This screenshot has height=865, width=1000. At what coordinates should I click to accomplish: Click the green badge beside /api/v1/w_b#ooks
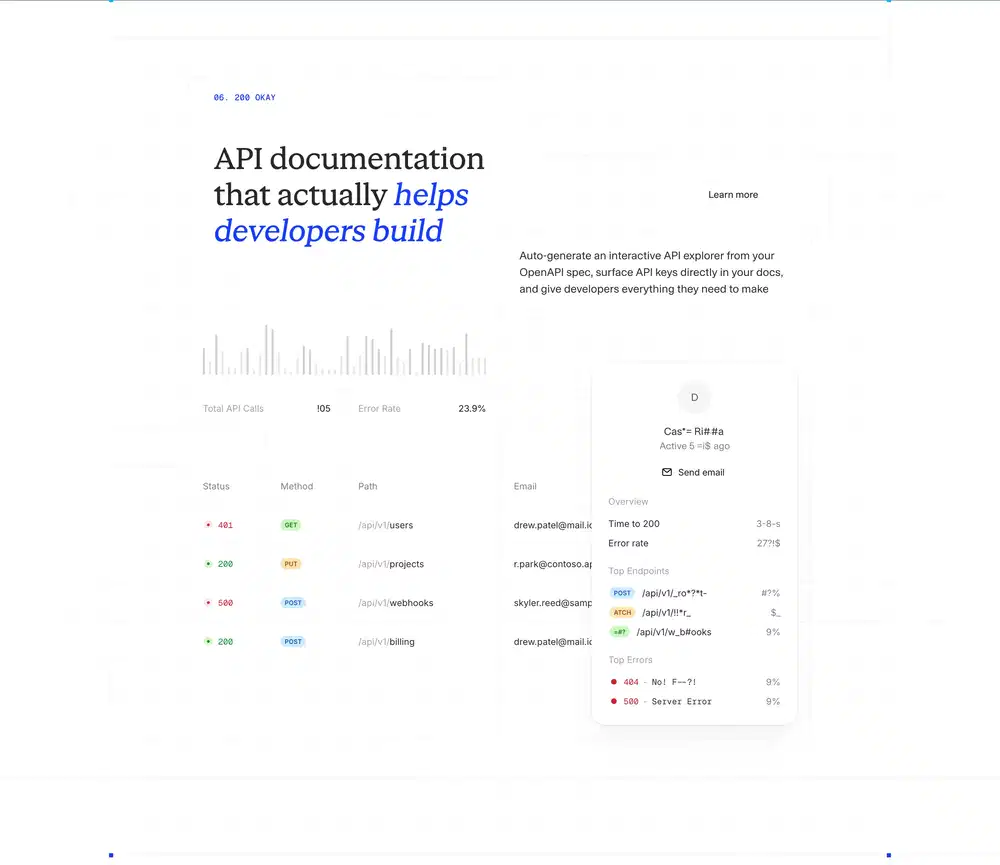619,632
